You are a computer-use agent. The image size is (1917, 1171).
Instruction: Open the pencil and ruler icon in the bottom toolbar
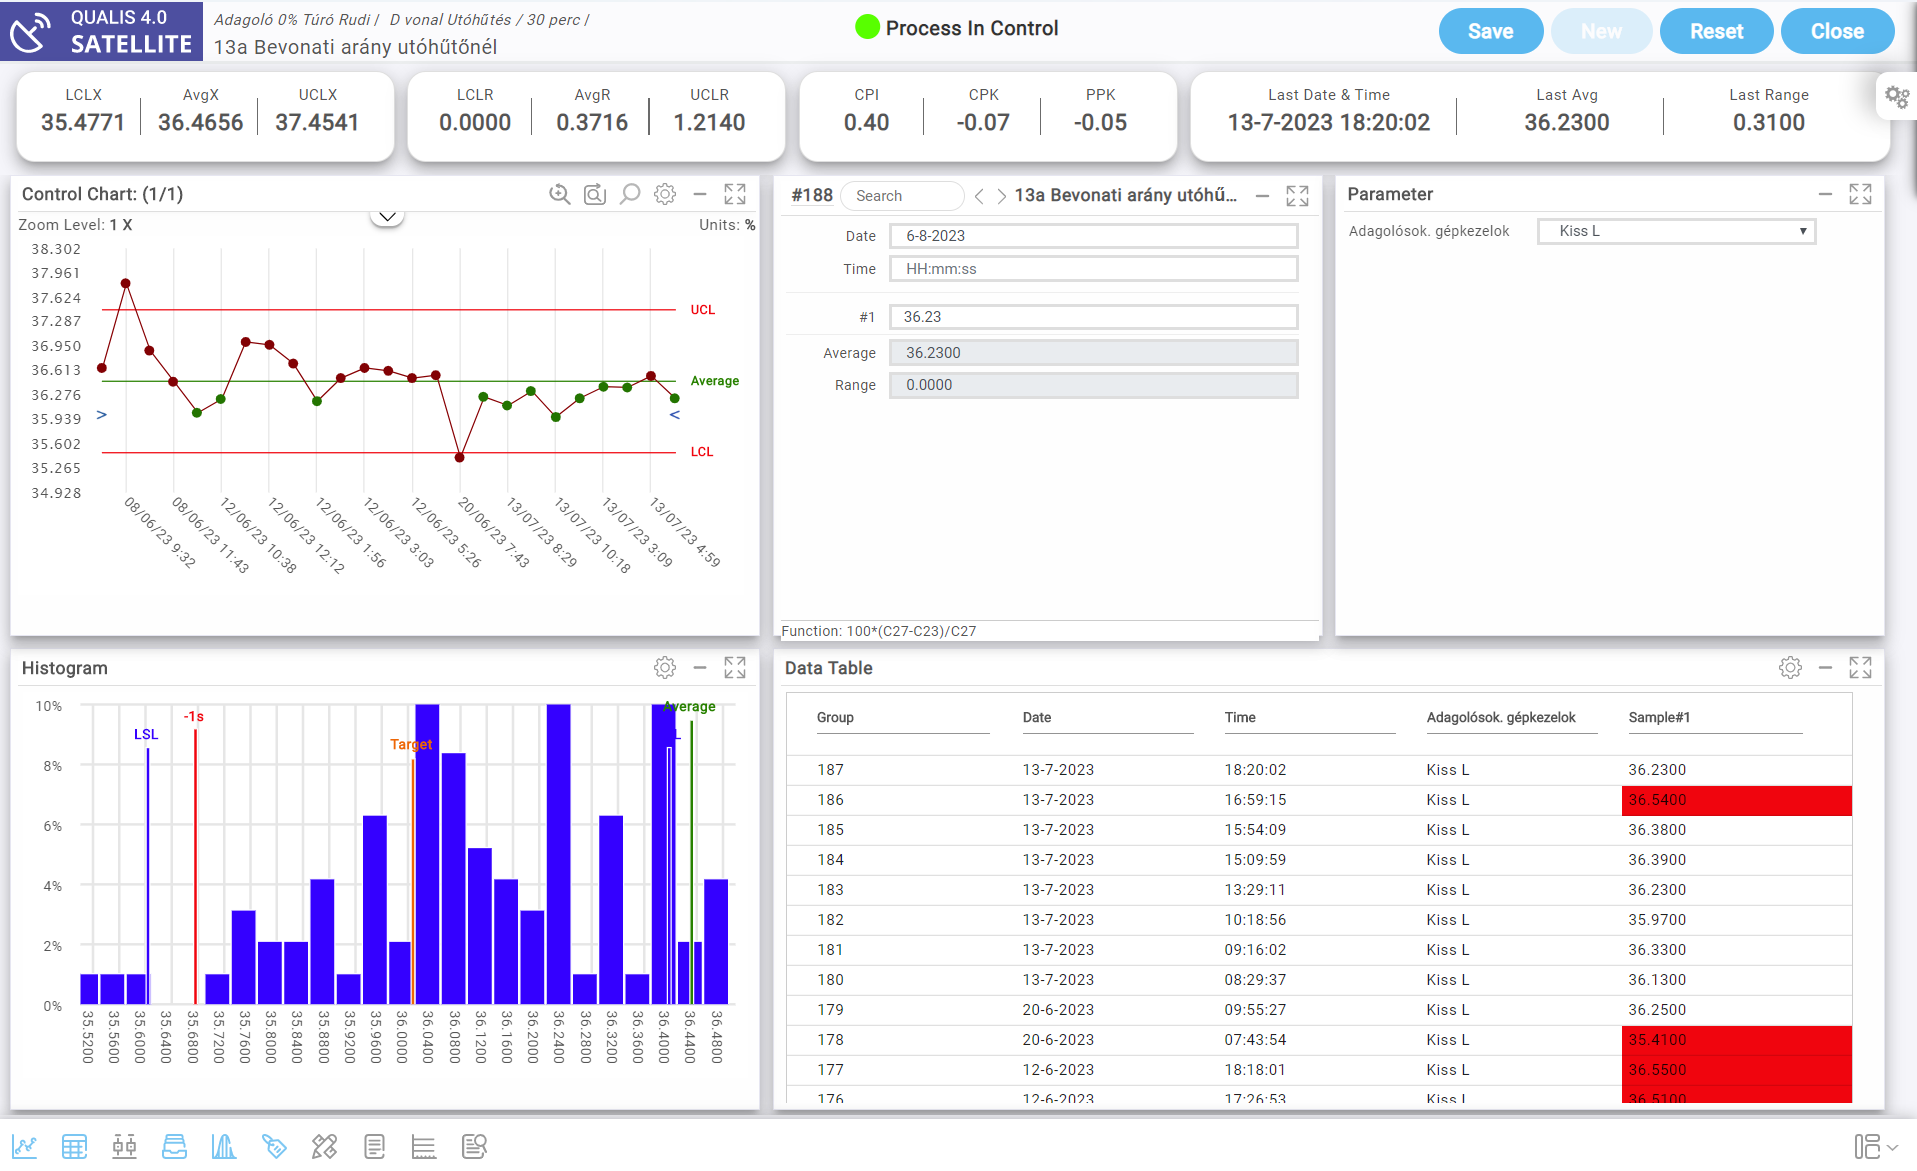coord(324,1146)
